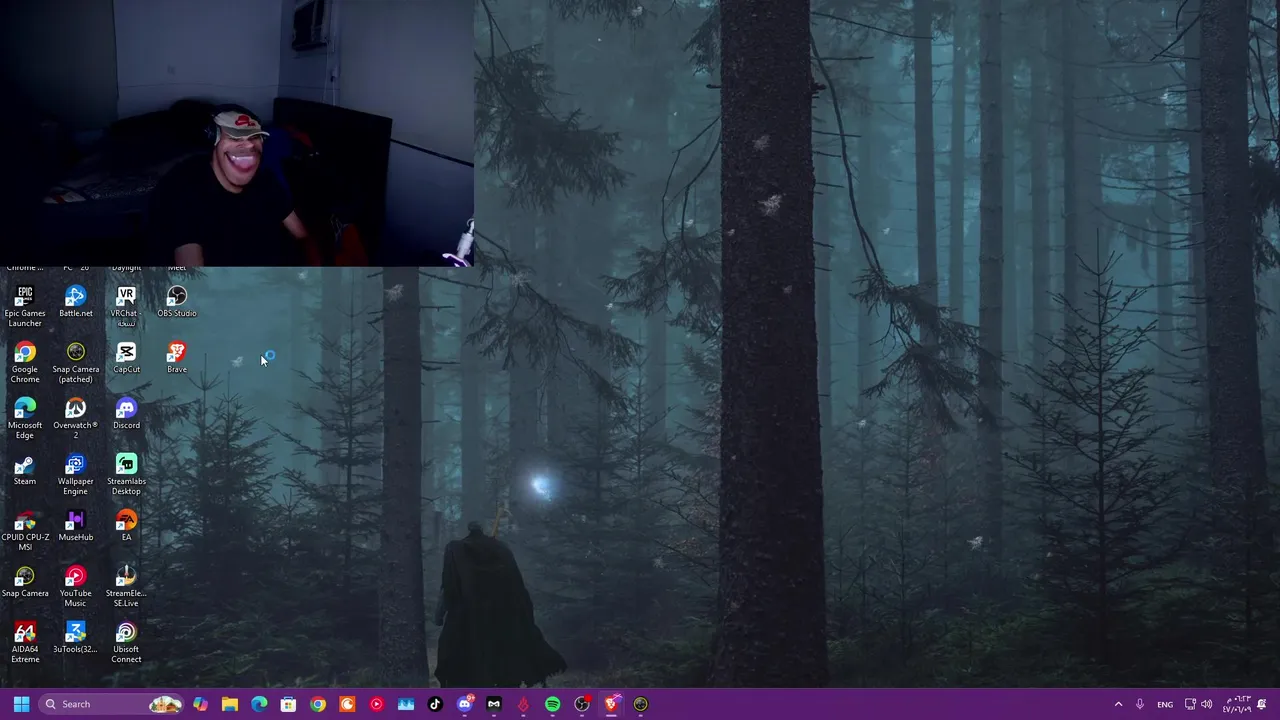Open File Explorer from the taskbar
Screen dimensions: 1280x720
tap(230, 704)
